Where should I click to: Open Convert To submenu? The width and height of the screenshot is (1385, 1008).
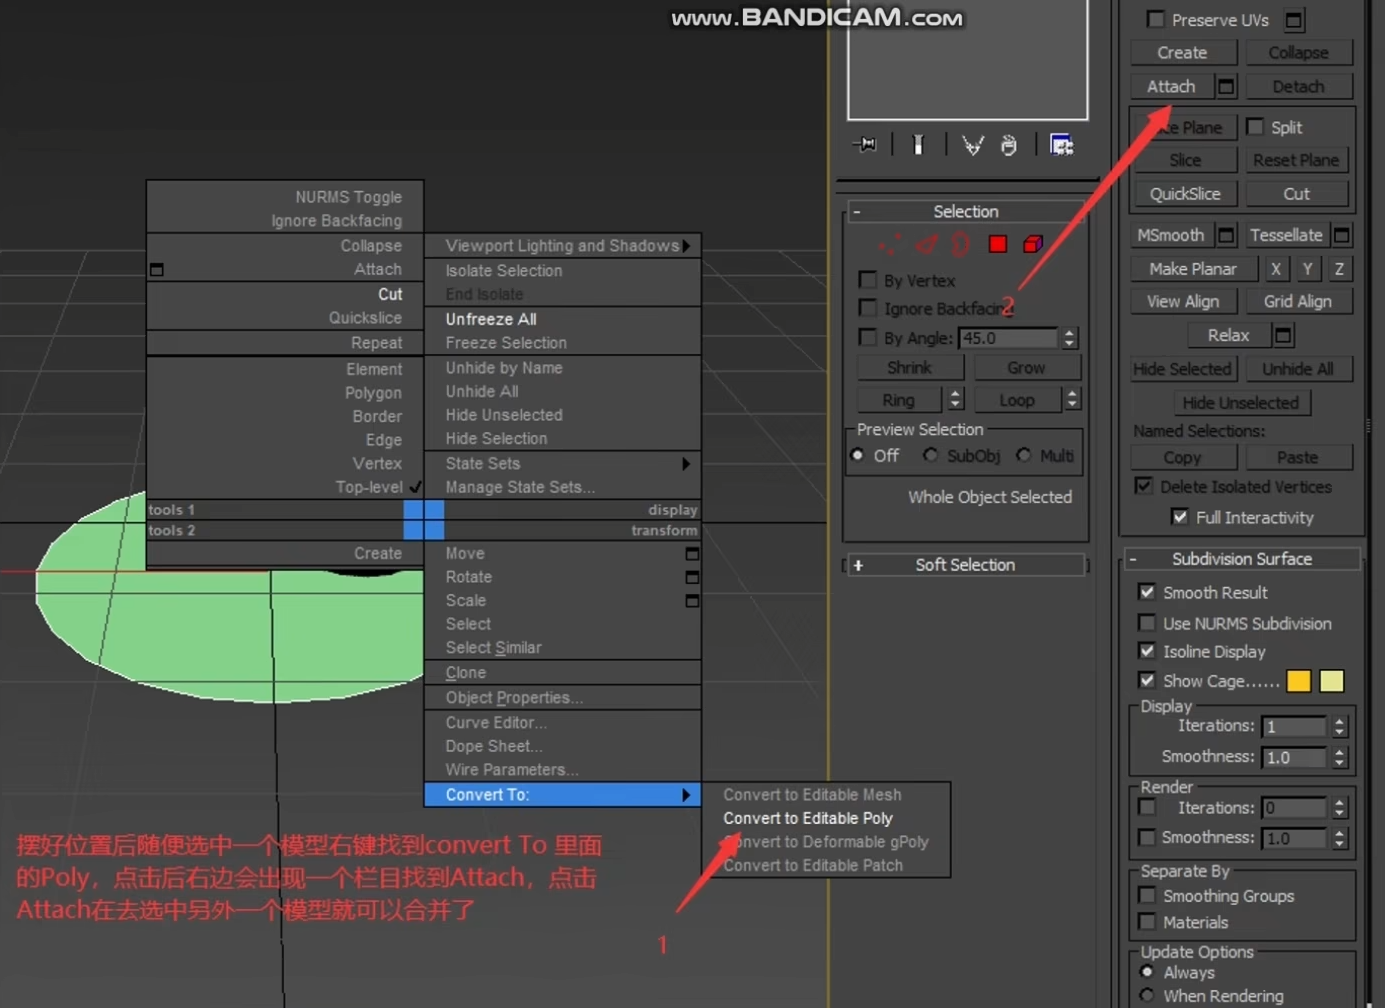(563, 795)
